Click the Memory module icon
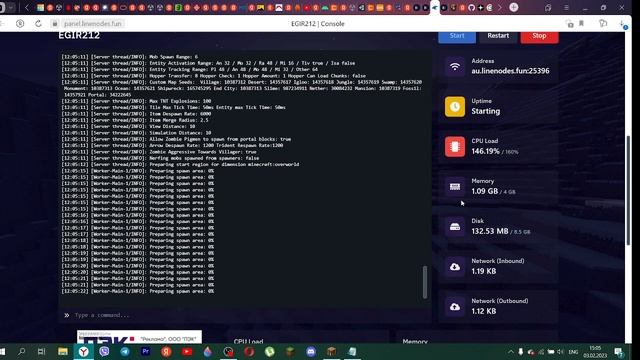The width and height of the screenshot is (640, 360). [455, 187]
